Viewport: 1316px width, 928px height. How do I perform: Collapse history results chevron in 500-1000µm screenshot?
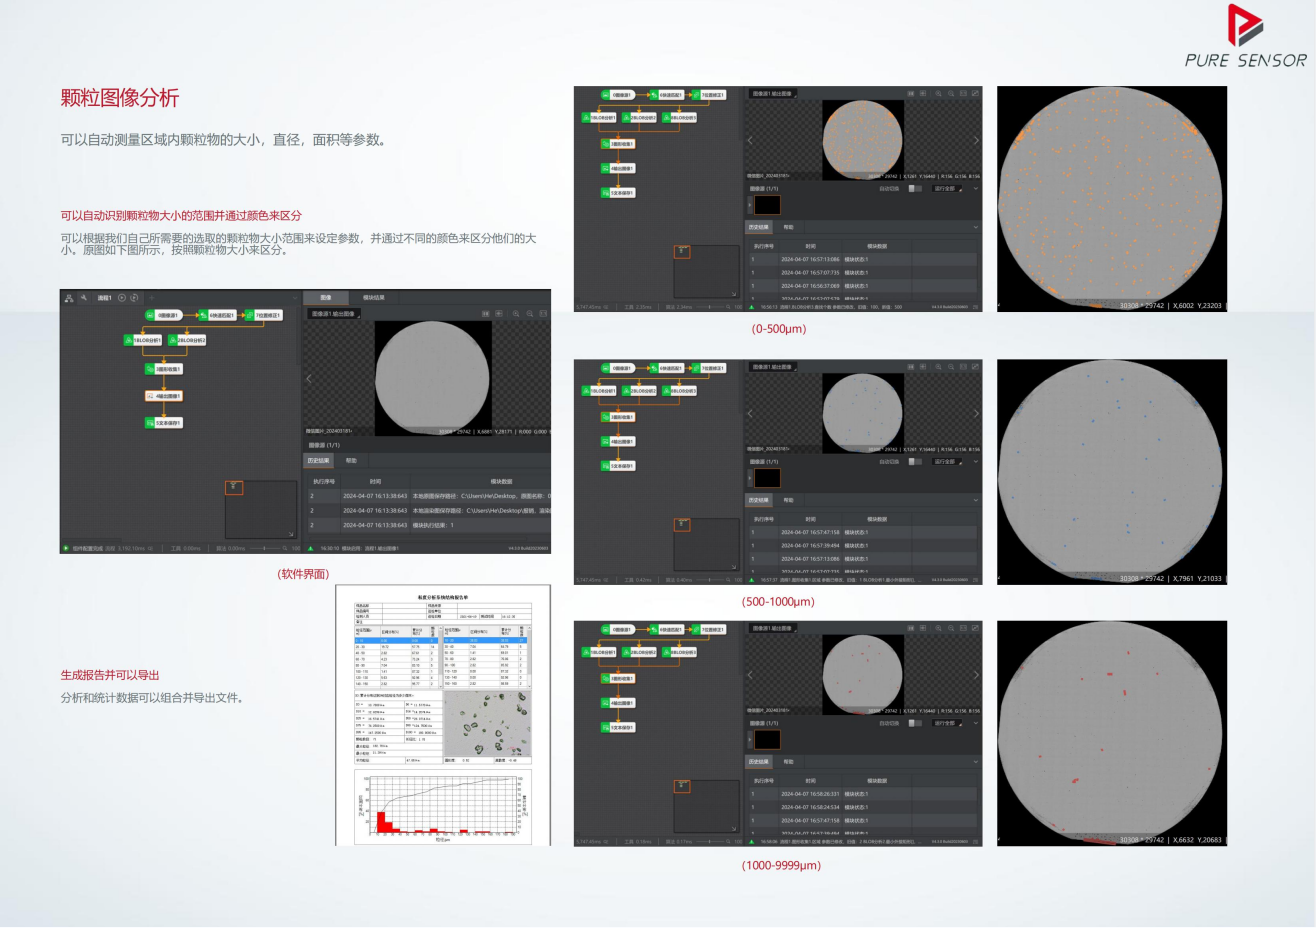tap(975, 500)
